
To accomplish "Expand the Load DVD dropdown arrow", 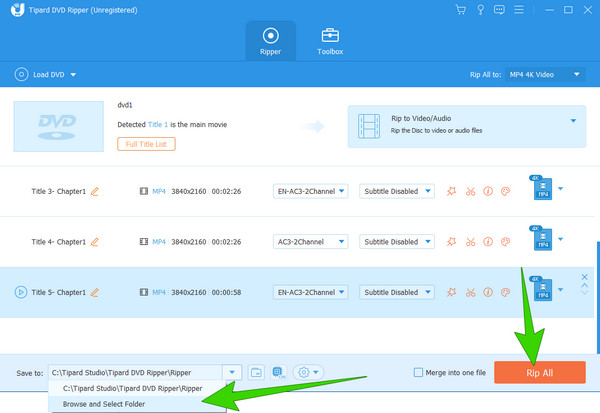I will [x=73, y=75].
